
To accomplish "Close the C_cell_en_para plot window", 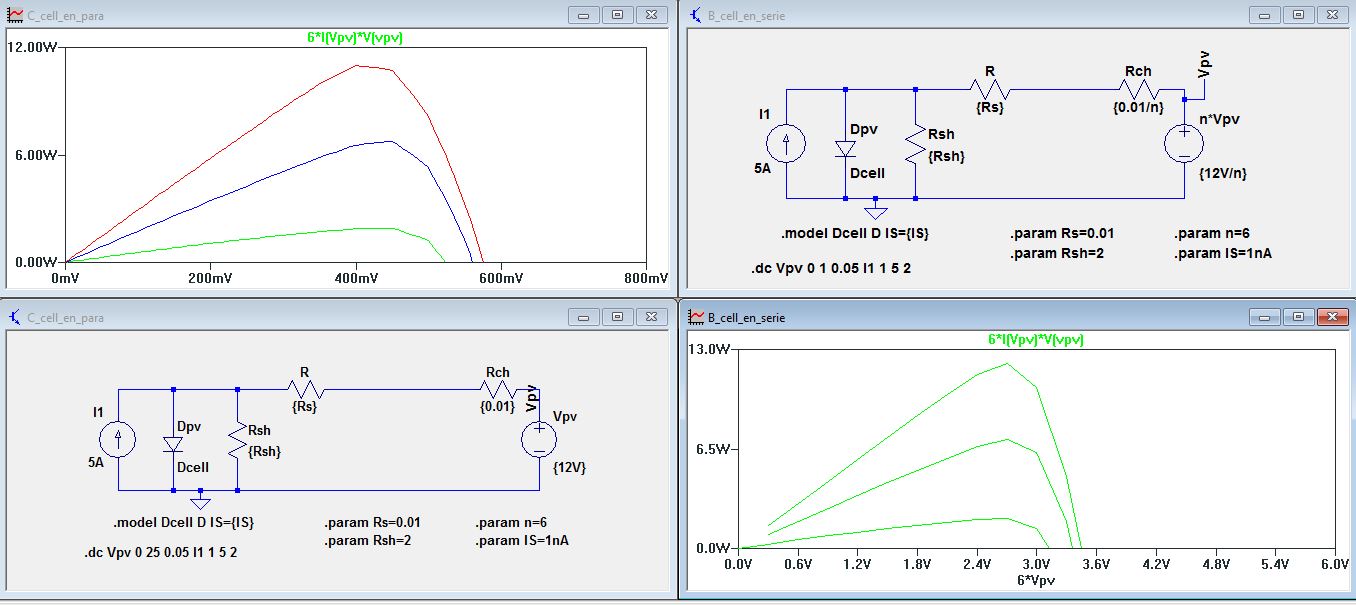I will click(x=651, y=15).
